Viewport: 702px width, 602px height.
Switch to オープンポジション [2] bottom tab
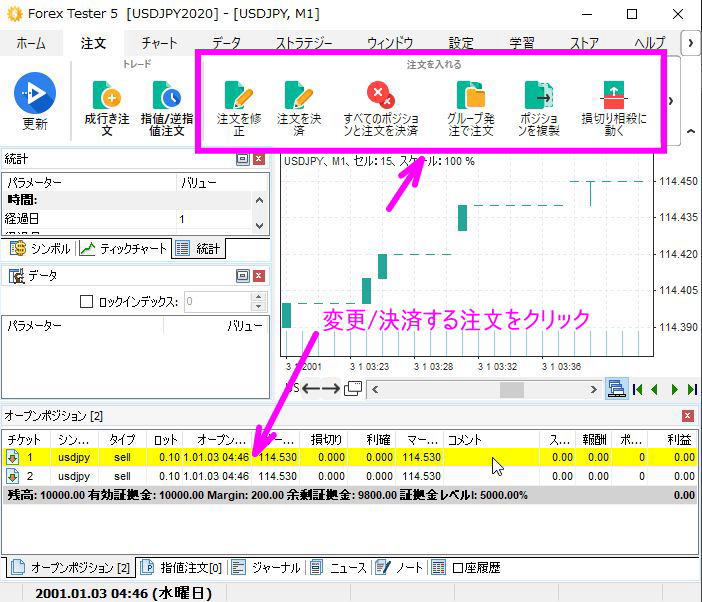[71, 568]
